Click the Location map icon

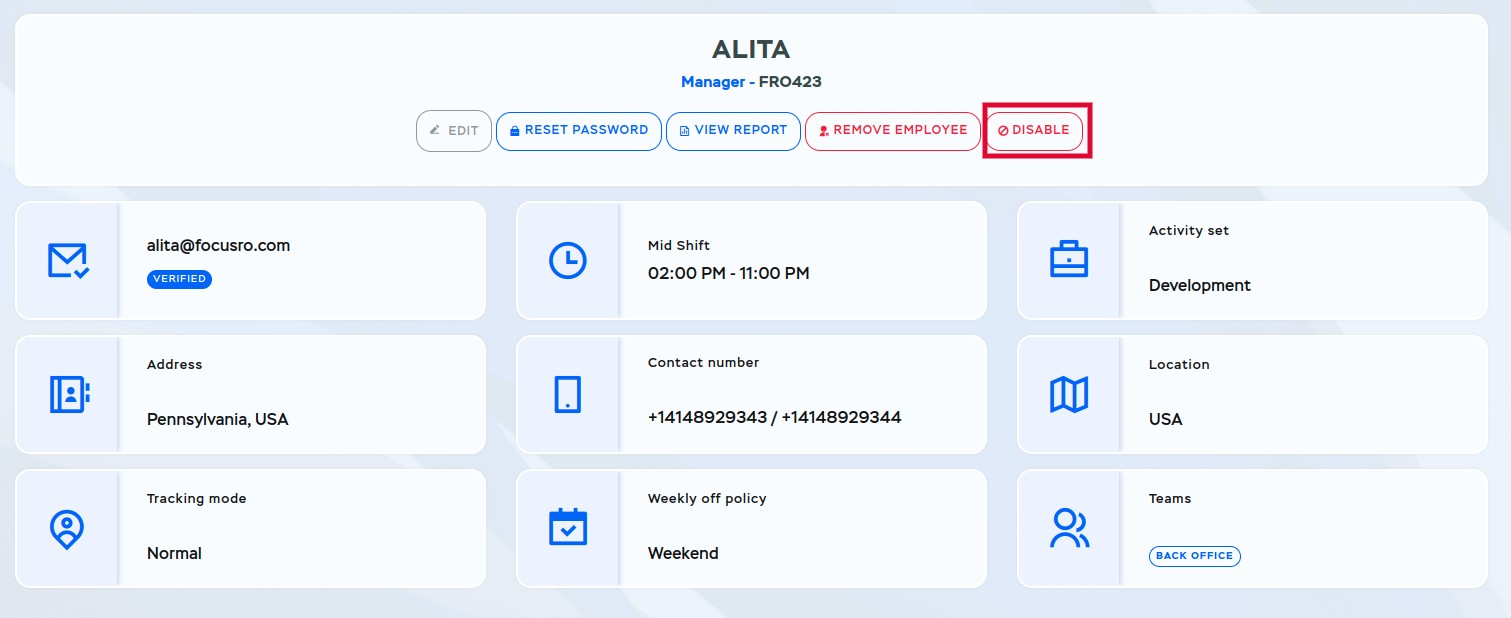tap(1069, 394)
